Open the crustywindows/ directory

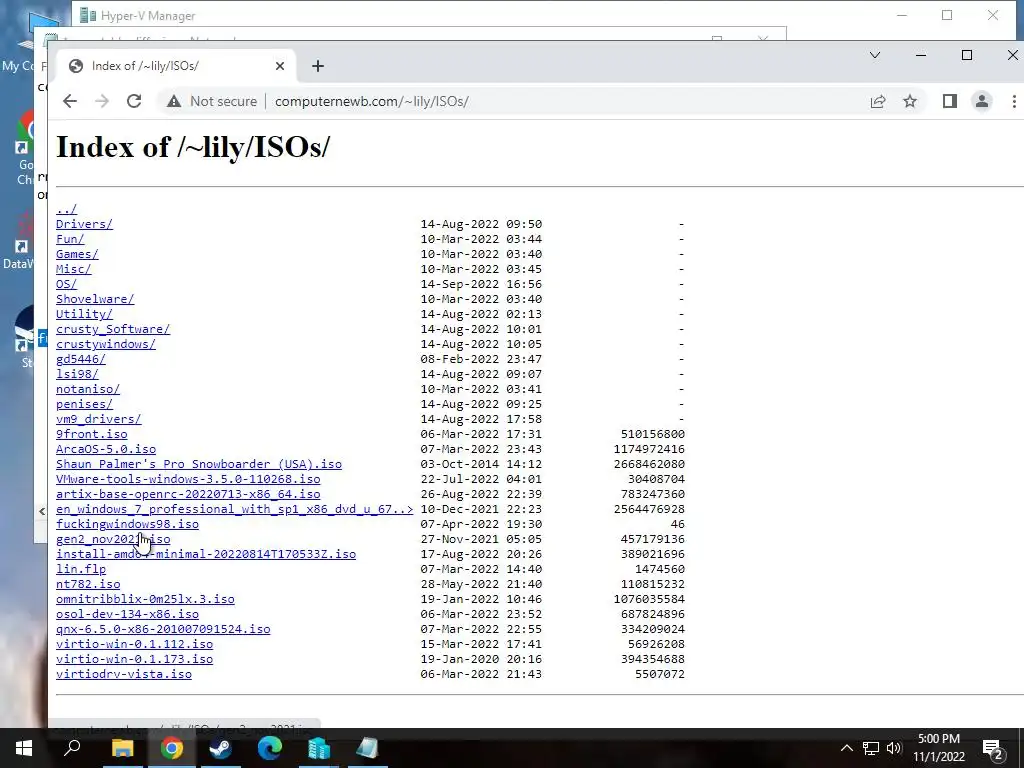[106, 344]
